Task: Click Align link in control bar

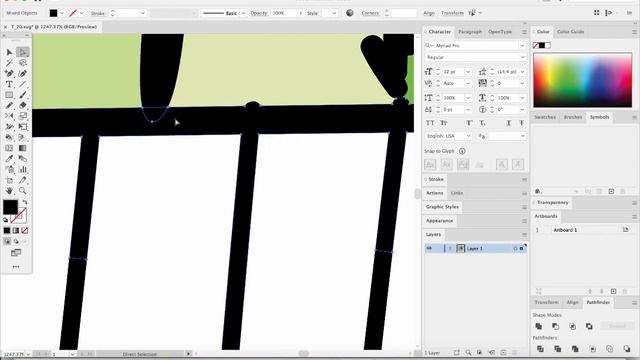Action: 429,13
